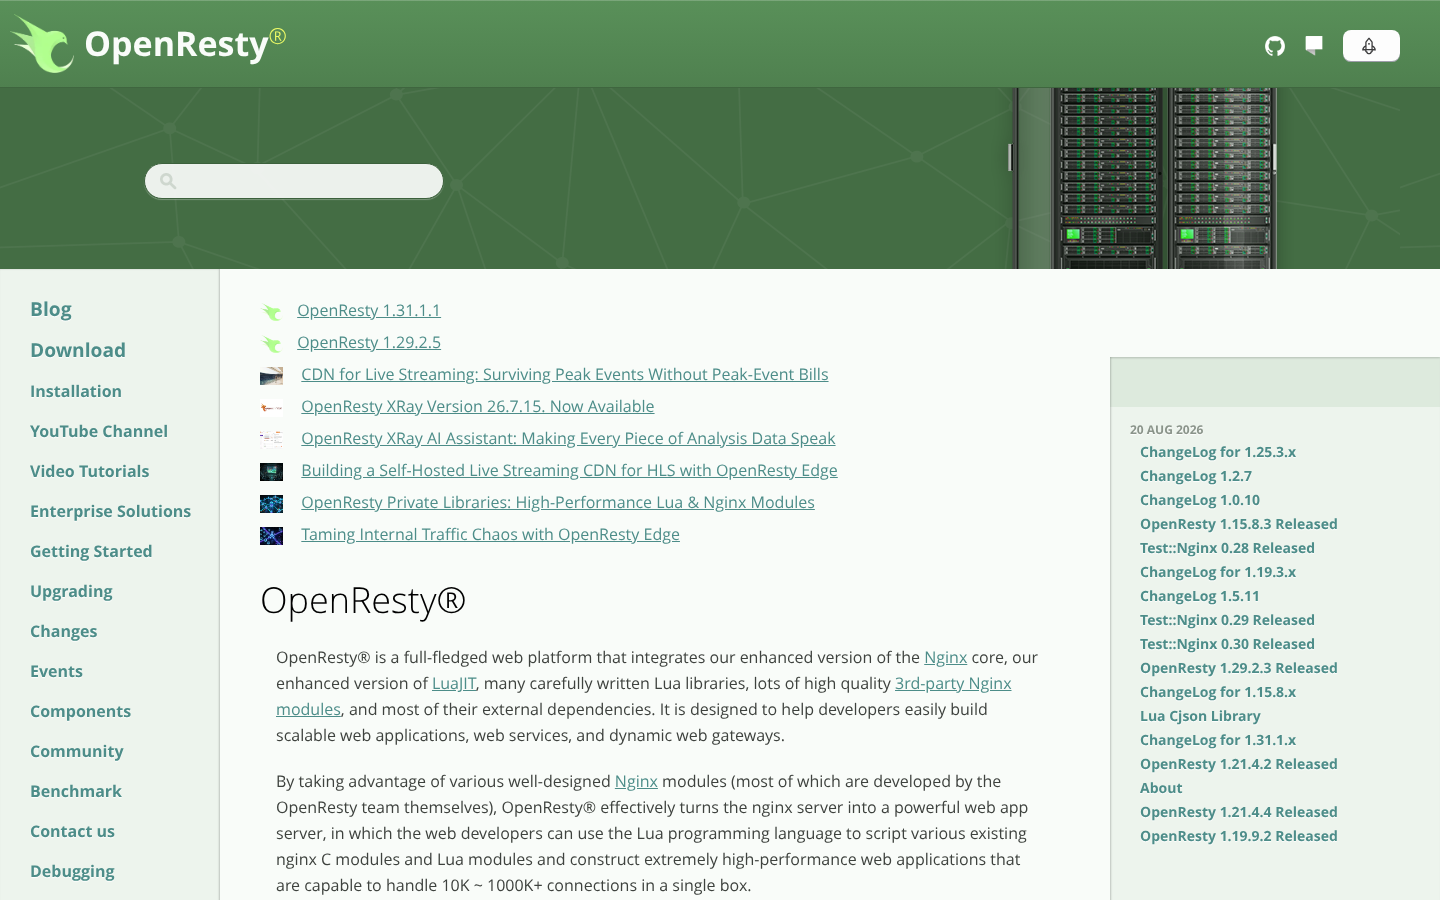Open the About link in news list

(x=1161, y=788)
